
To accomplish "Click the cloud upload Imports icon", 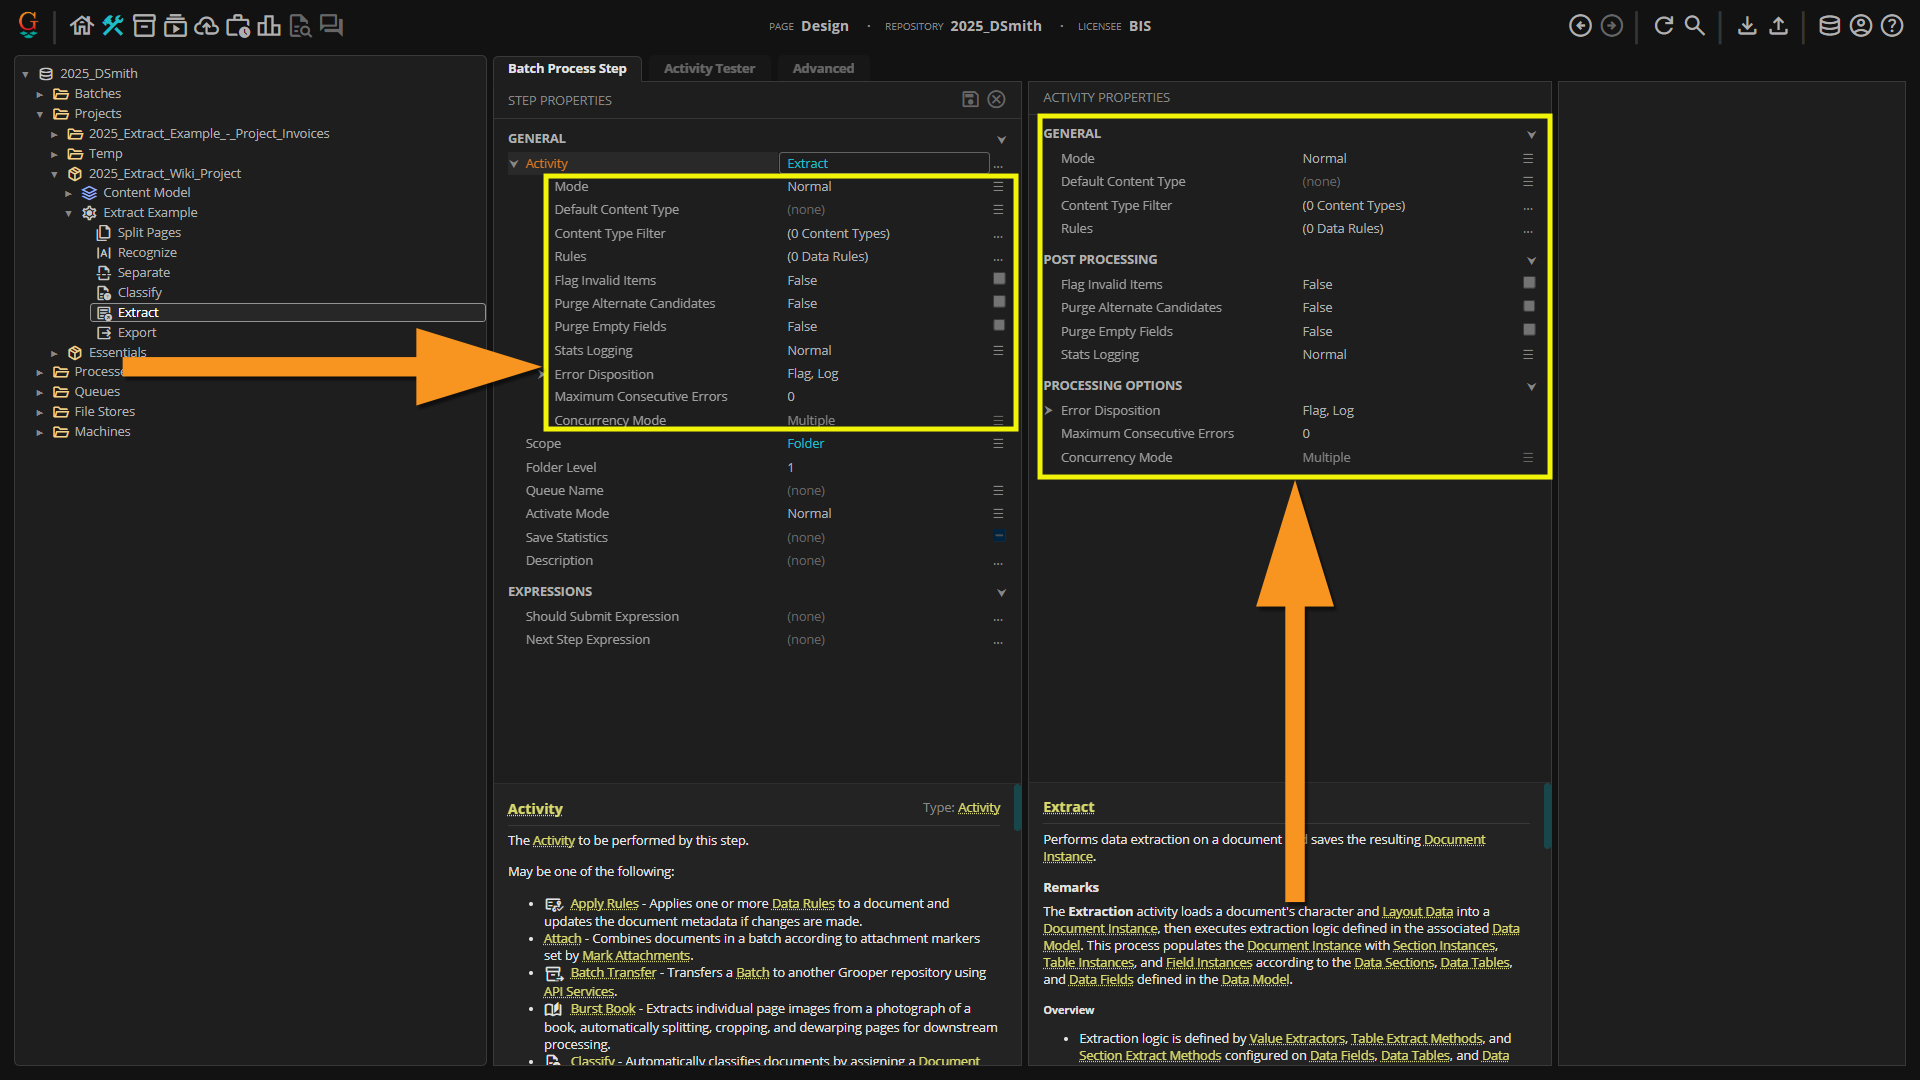I will point(206,26).
